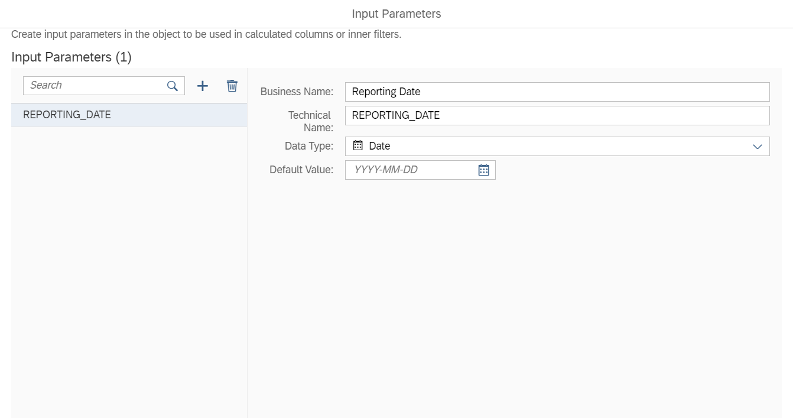
Task: Click the Technical Name label
Action: click(x=310, y=121)
